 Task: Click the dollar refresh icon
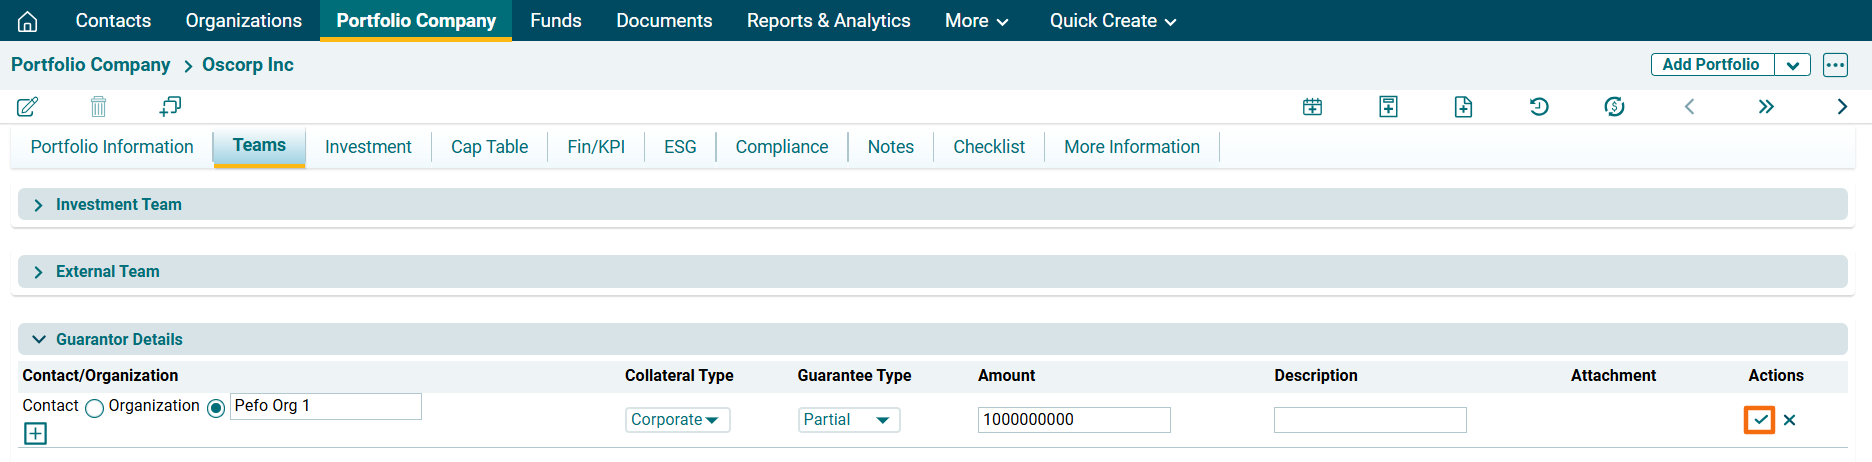(x=1614, y=106)
